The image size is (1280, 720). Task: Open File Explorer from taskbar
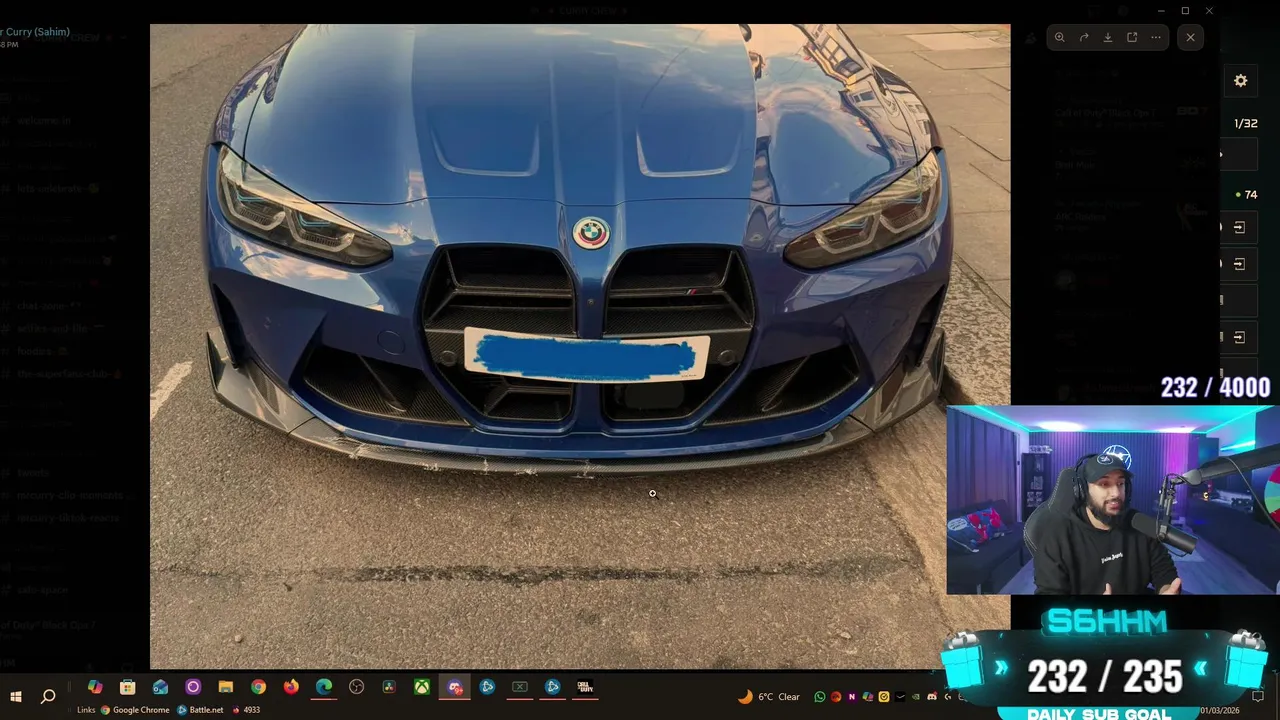226,687
